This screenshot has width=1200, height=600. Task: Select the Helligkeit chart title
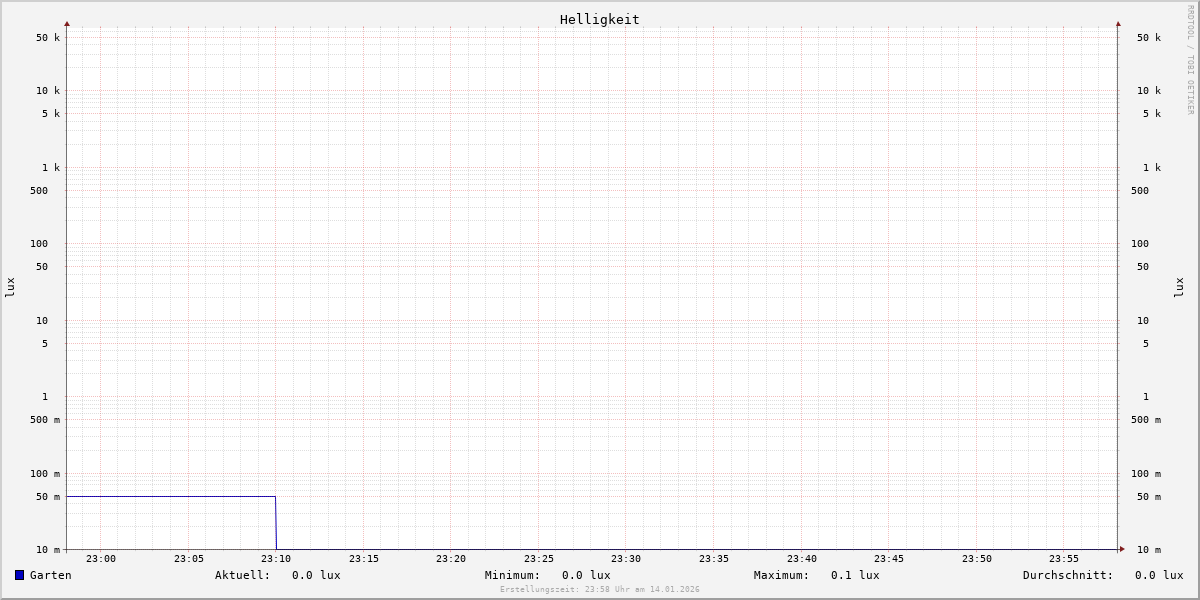(599, 19)
